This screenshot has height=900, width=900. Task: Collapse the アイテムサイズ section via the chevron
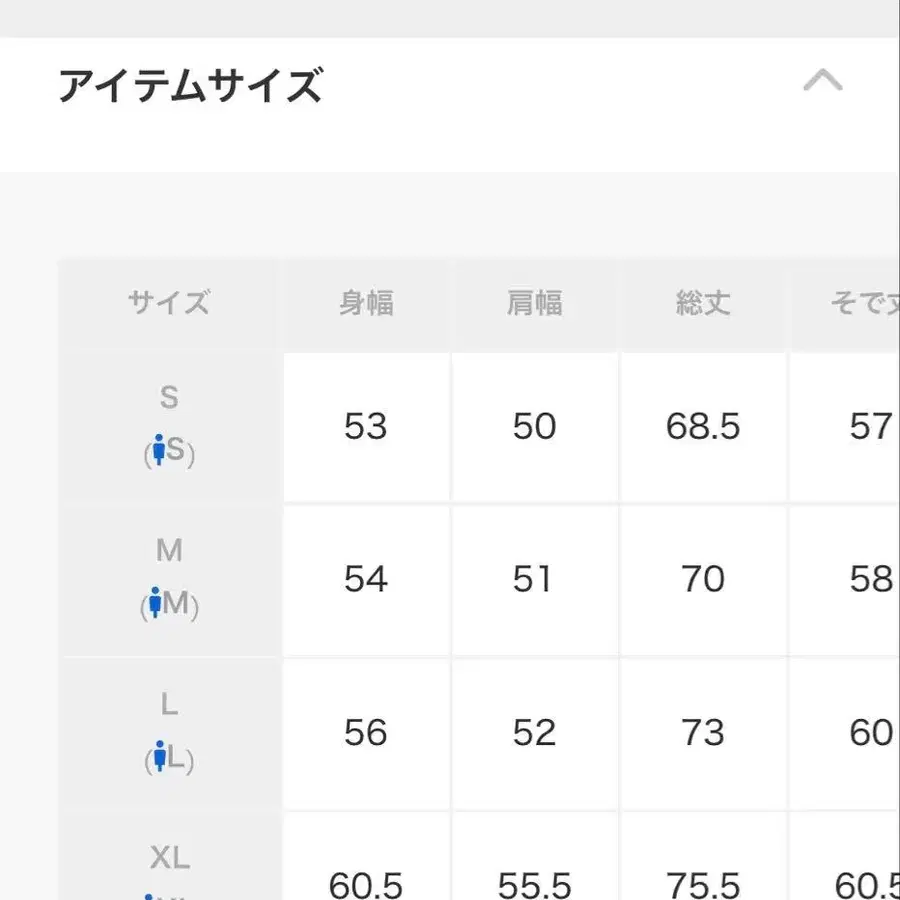[x=823, y=81]
